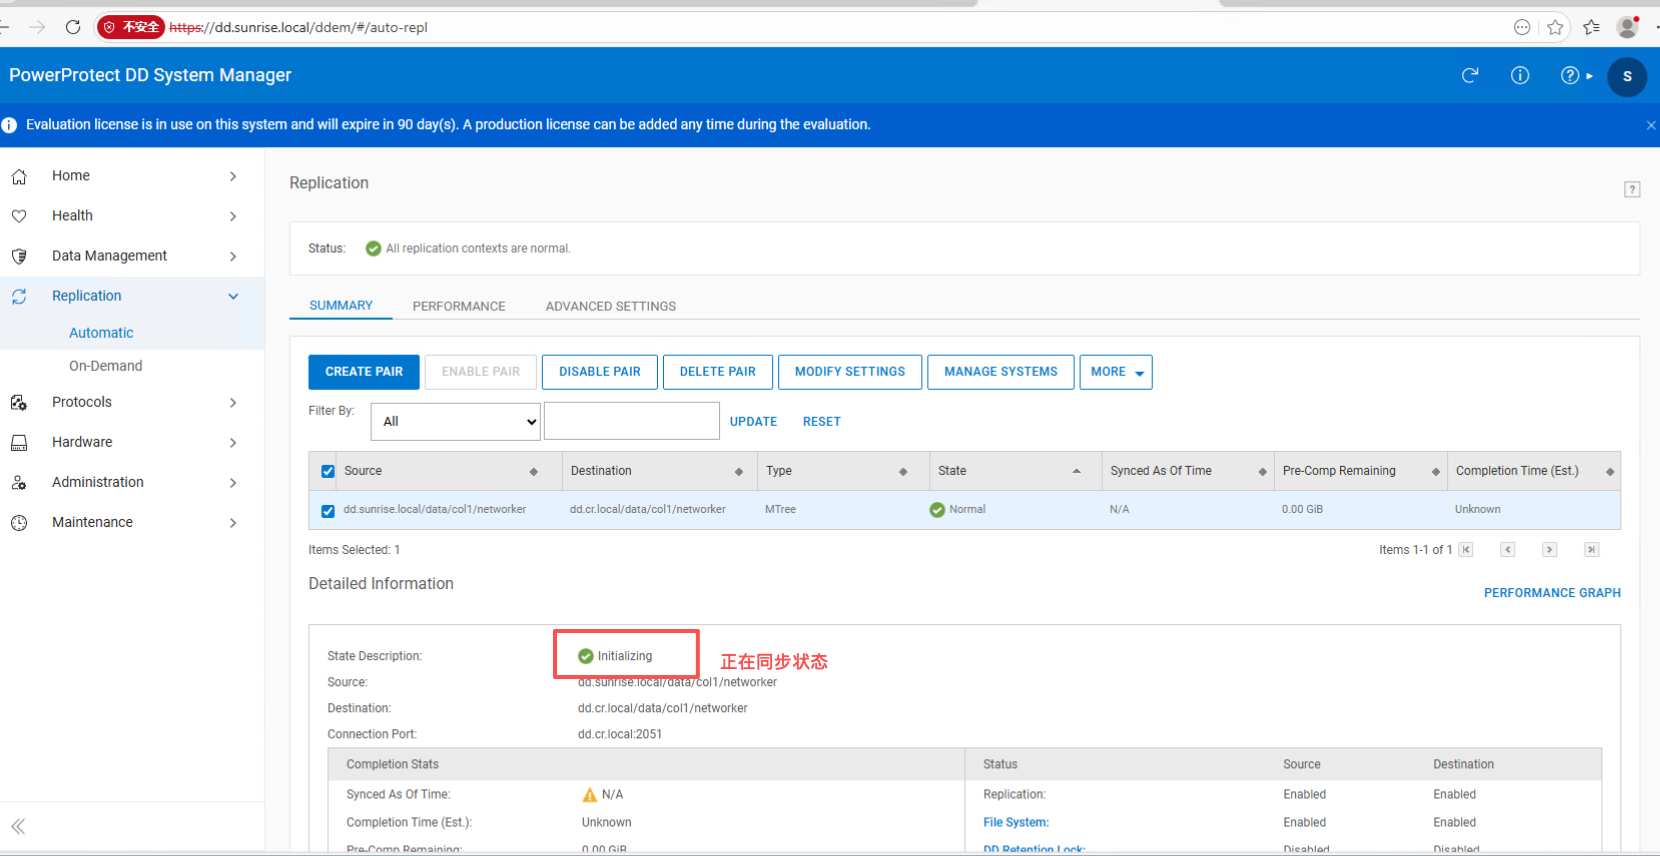
Task: Click the Health heart icon
Action: point(19,216)
